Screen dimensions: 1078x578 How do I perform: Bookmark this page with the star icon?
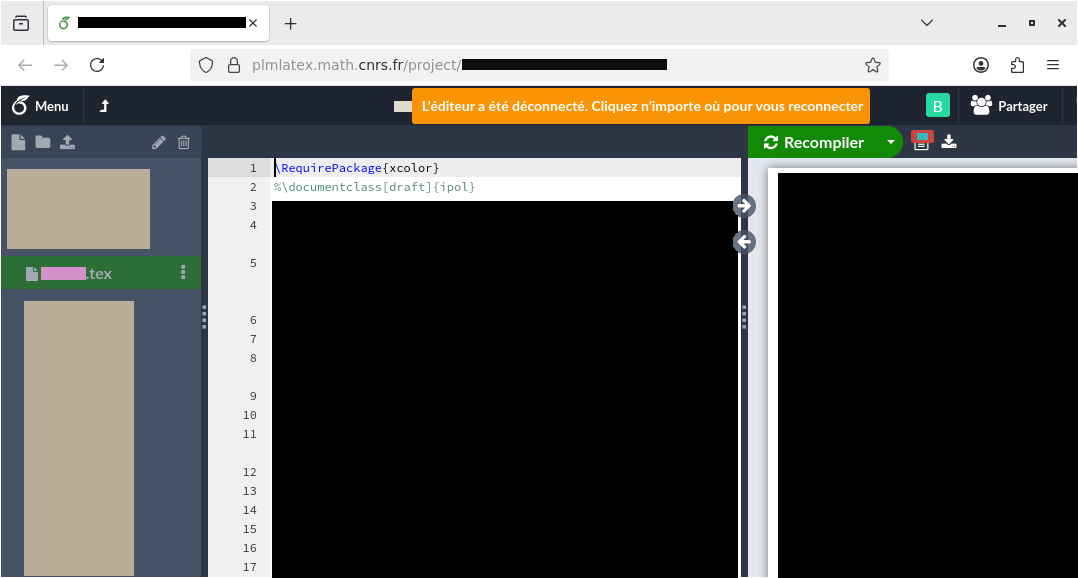(872, 65)
